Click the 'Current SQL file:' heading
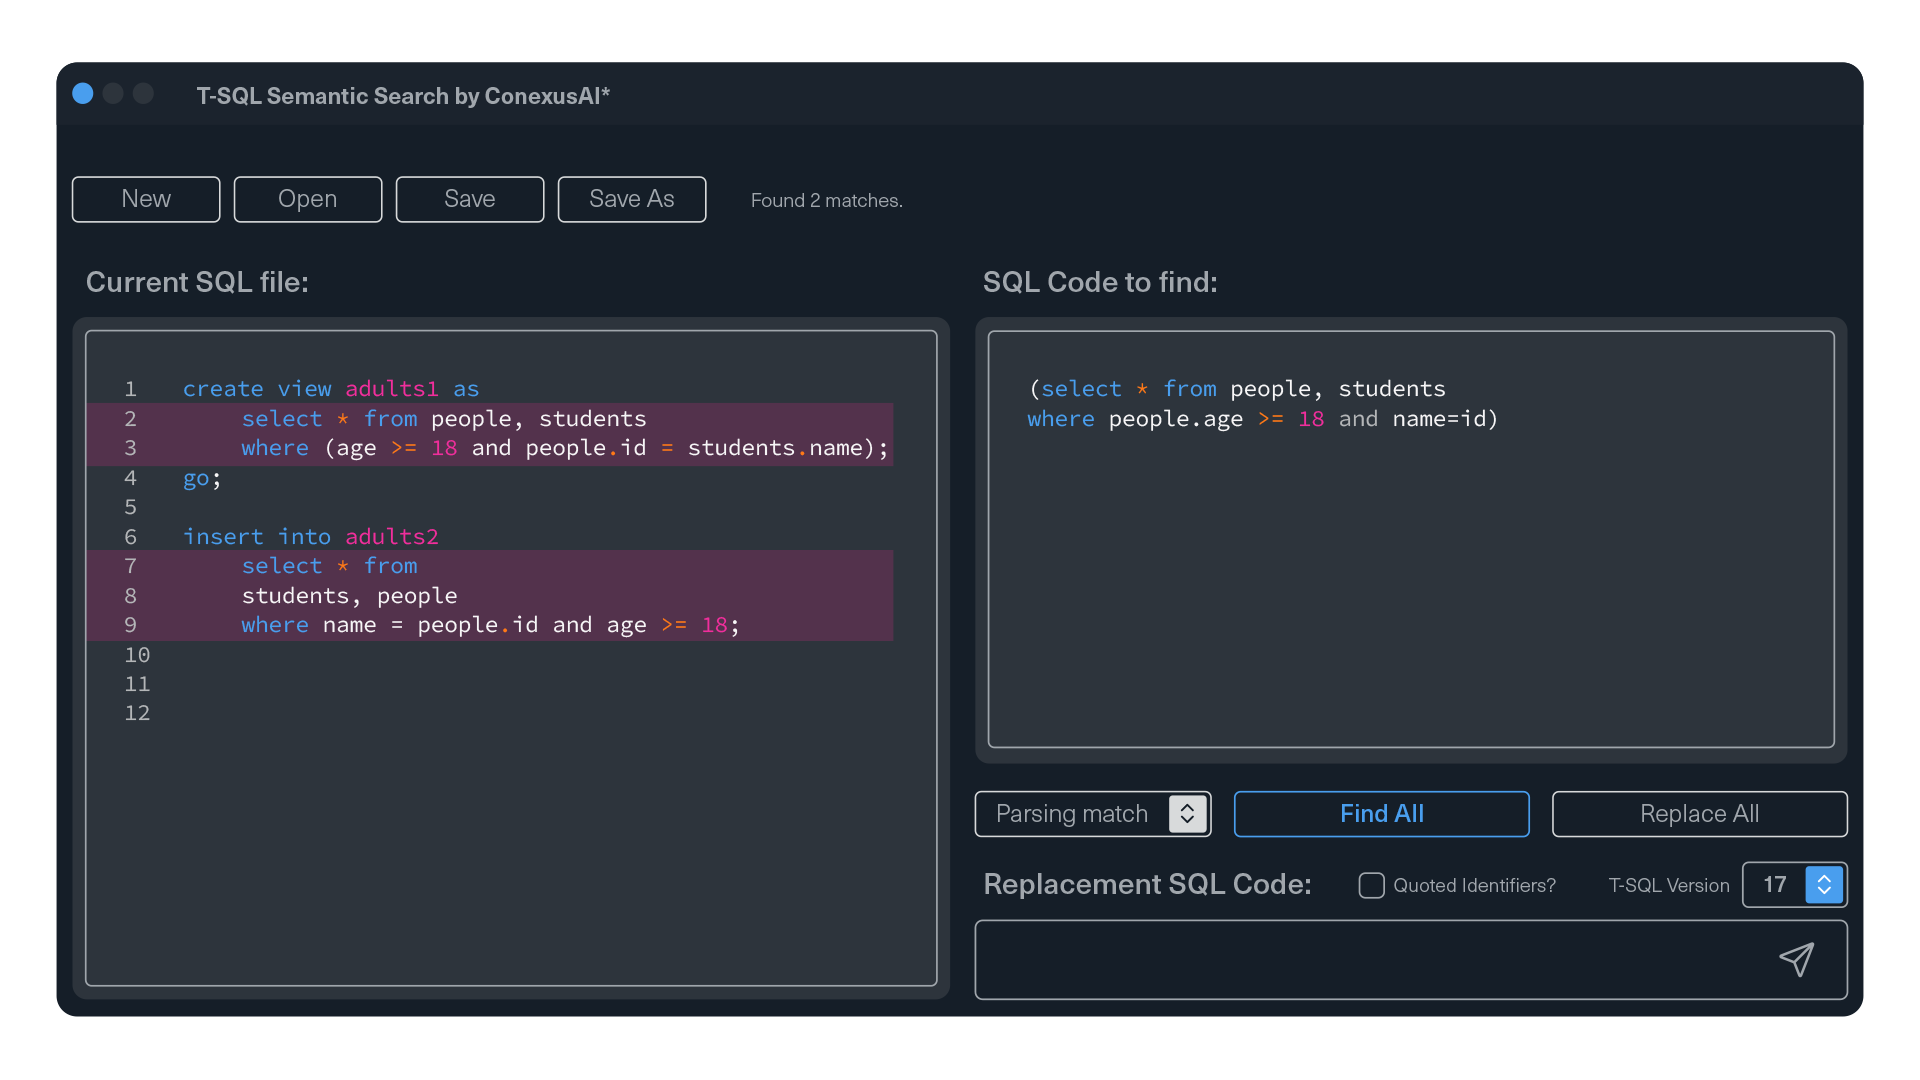Screen dimensions: 1920x1080 (197, 282)
